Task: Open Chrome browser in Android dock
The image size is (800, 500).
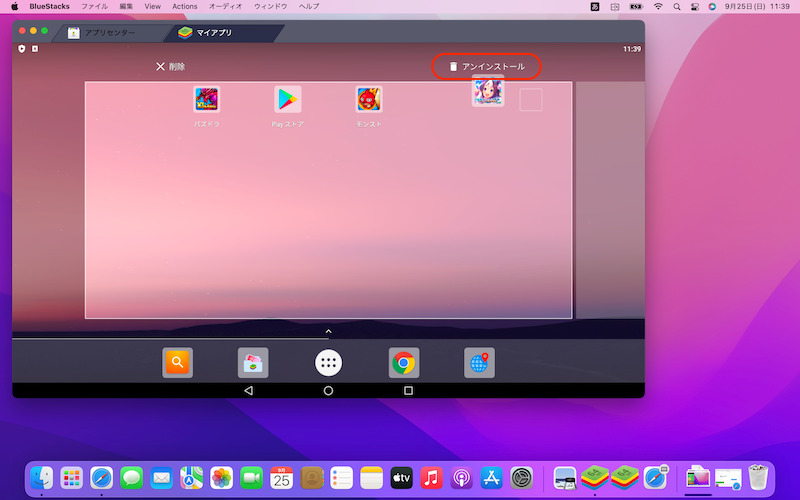Action: tap(404, 363)
